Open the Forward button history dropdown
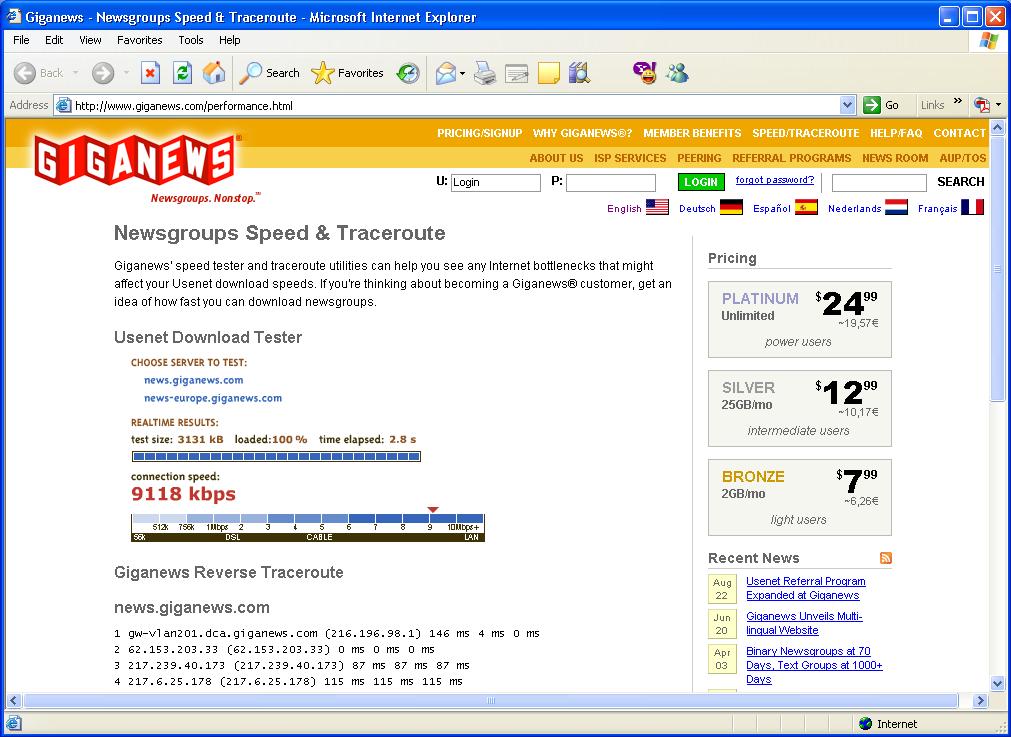Viewport: 1011px width, 737px height. [x=126, y=73]
